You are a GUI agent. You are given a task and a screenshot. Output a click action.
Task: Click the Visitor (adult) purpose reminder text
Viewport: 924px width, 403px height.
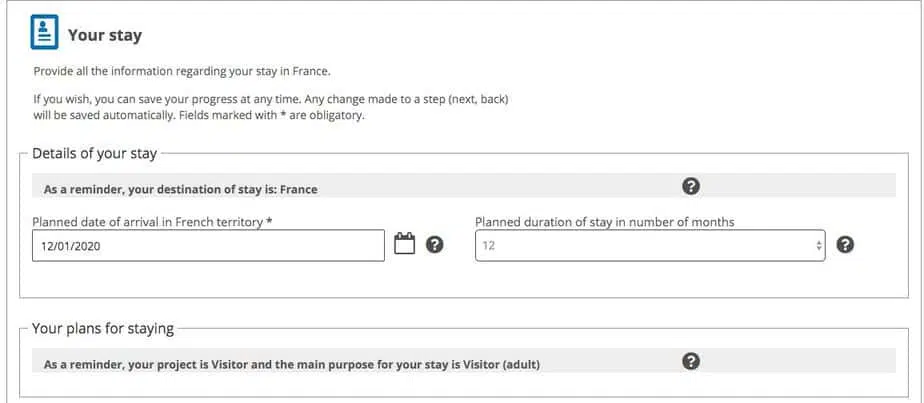click(x=292, y=365)
